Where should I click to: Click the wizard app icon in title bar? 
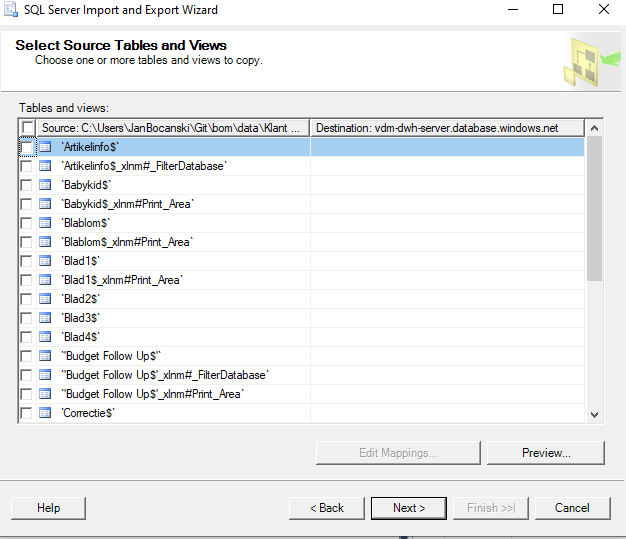11,10
